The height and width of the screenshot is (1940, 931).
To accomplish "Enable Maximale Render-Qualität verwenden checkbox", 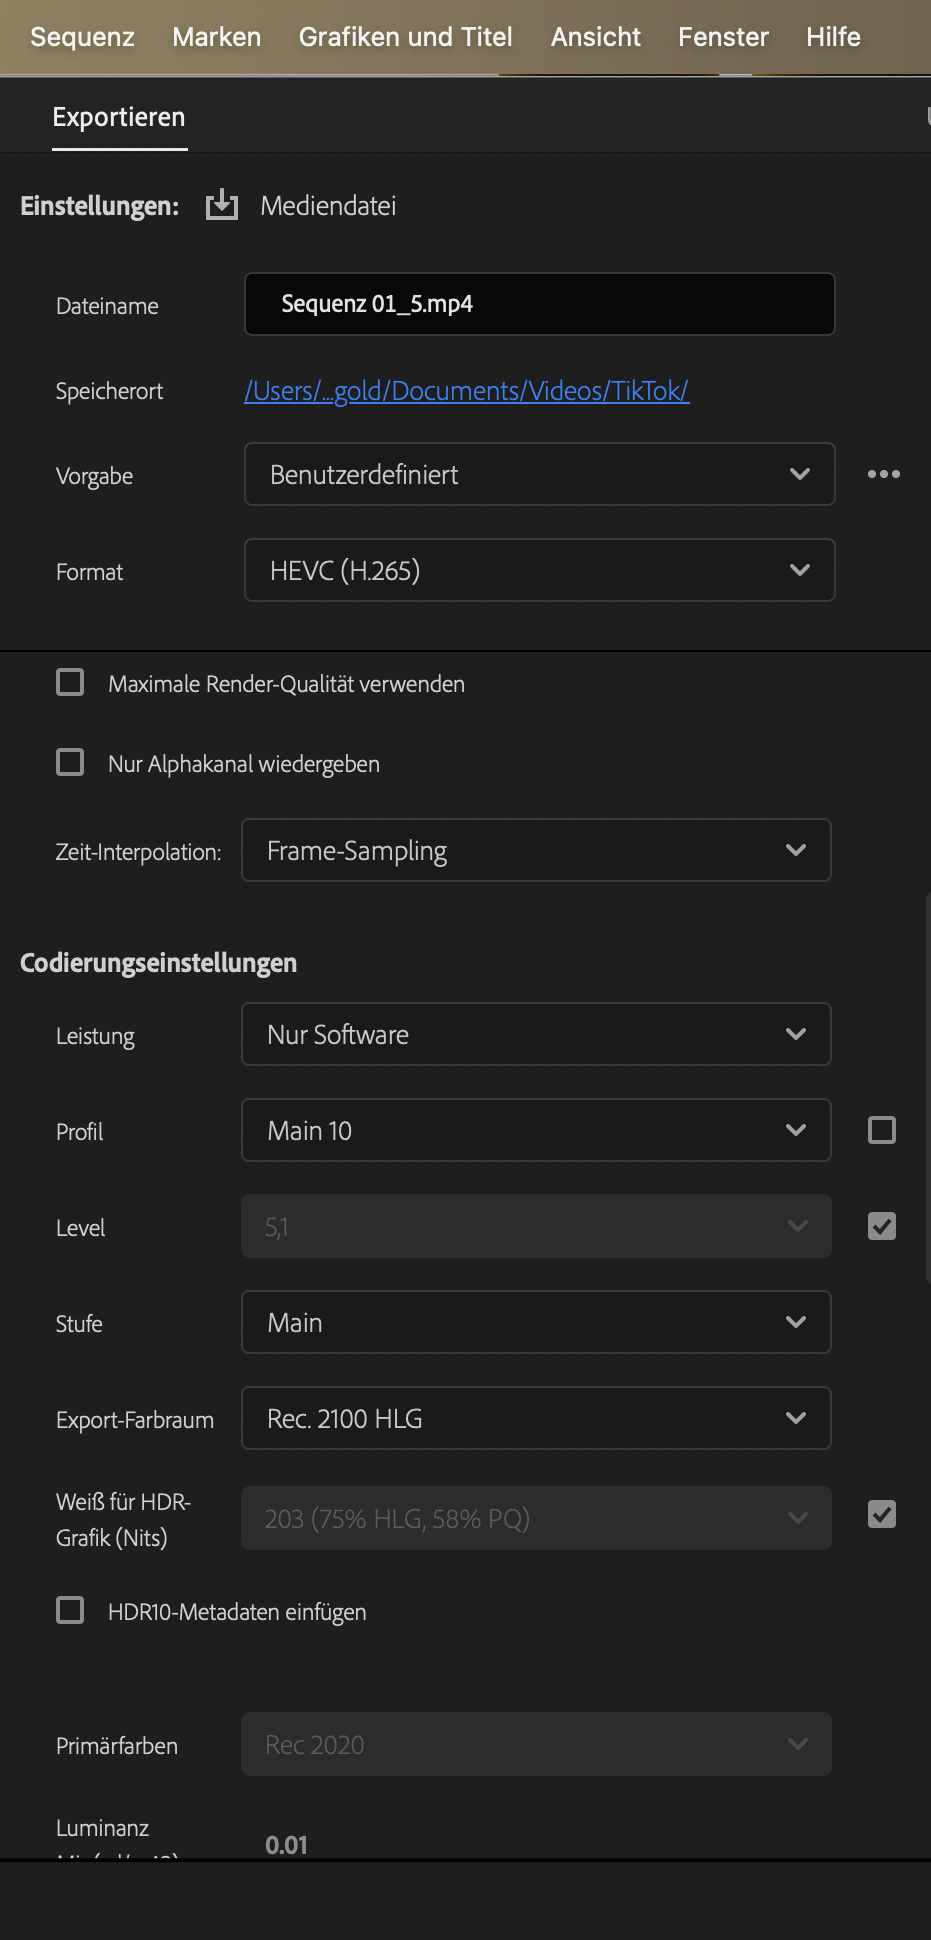I will click(x=70, y=683).
